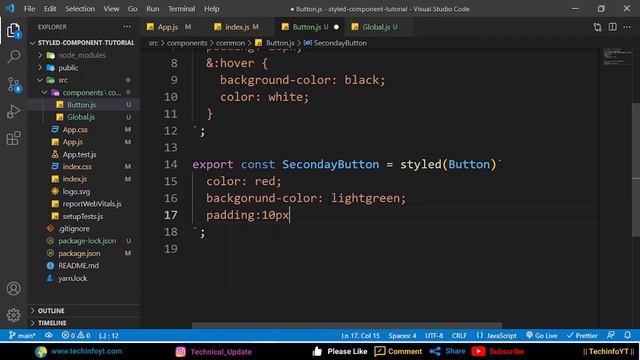Viewport: 640px width, 360px height.
Task: Collapse the src folder
Action: [x=84, y=80]
